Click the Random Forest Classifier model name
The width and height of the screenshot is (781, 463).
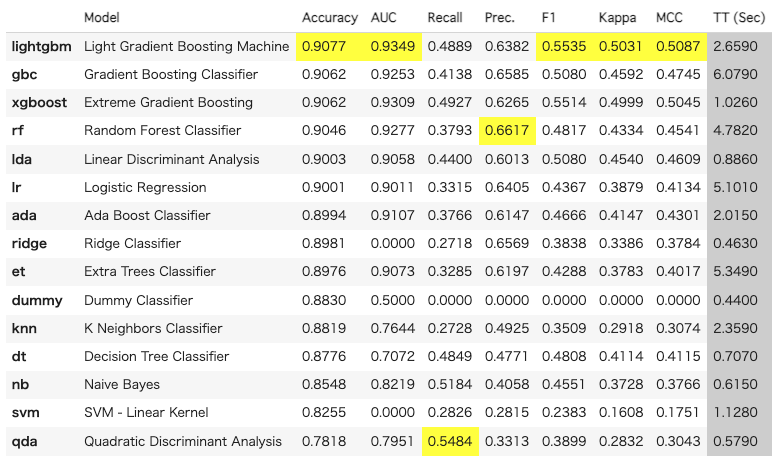click(162, 130)
